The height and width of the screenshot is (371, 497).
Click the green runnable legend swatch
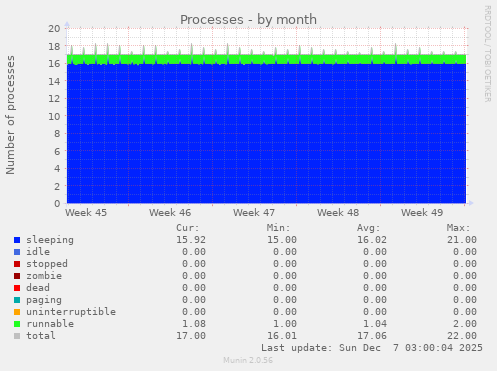tap(17, 324)
